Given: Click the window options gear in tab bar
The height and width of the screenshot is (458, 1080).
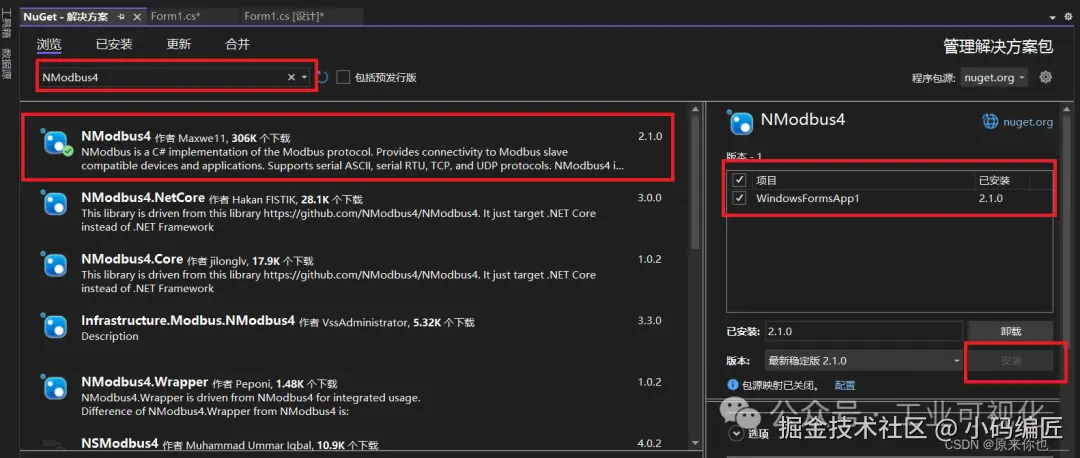Looking at the screenshot, I should [x=1070, y=17].
